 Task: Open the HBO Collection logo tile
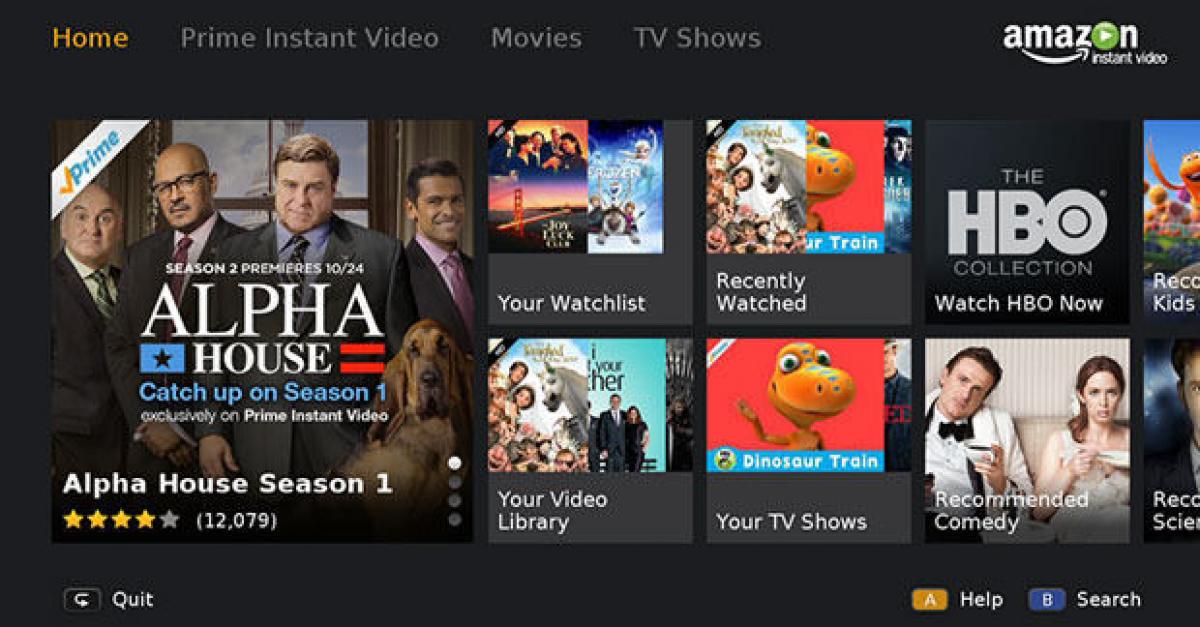1027,222
